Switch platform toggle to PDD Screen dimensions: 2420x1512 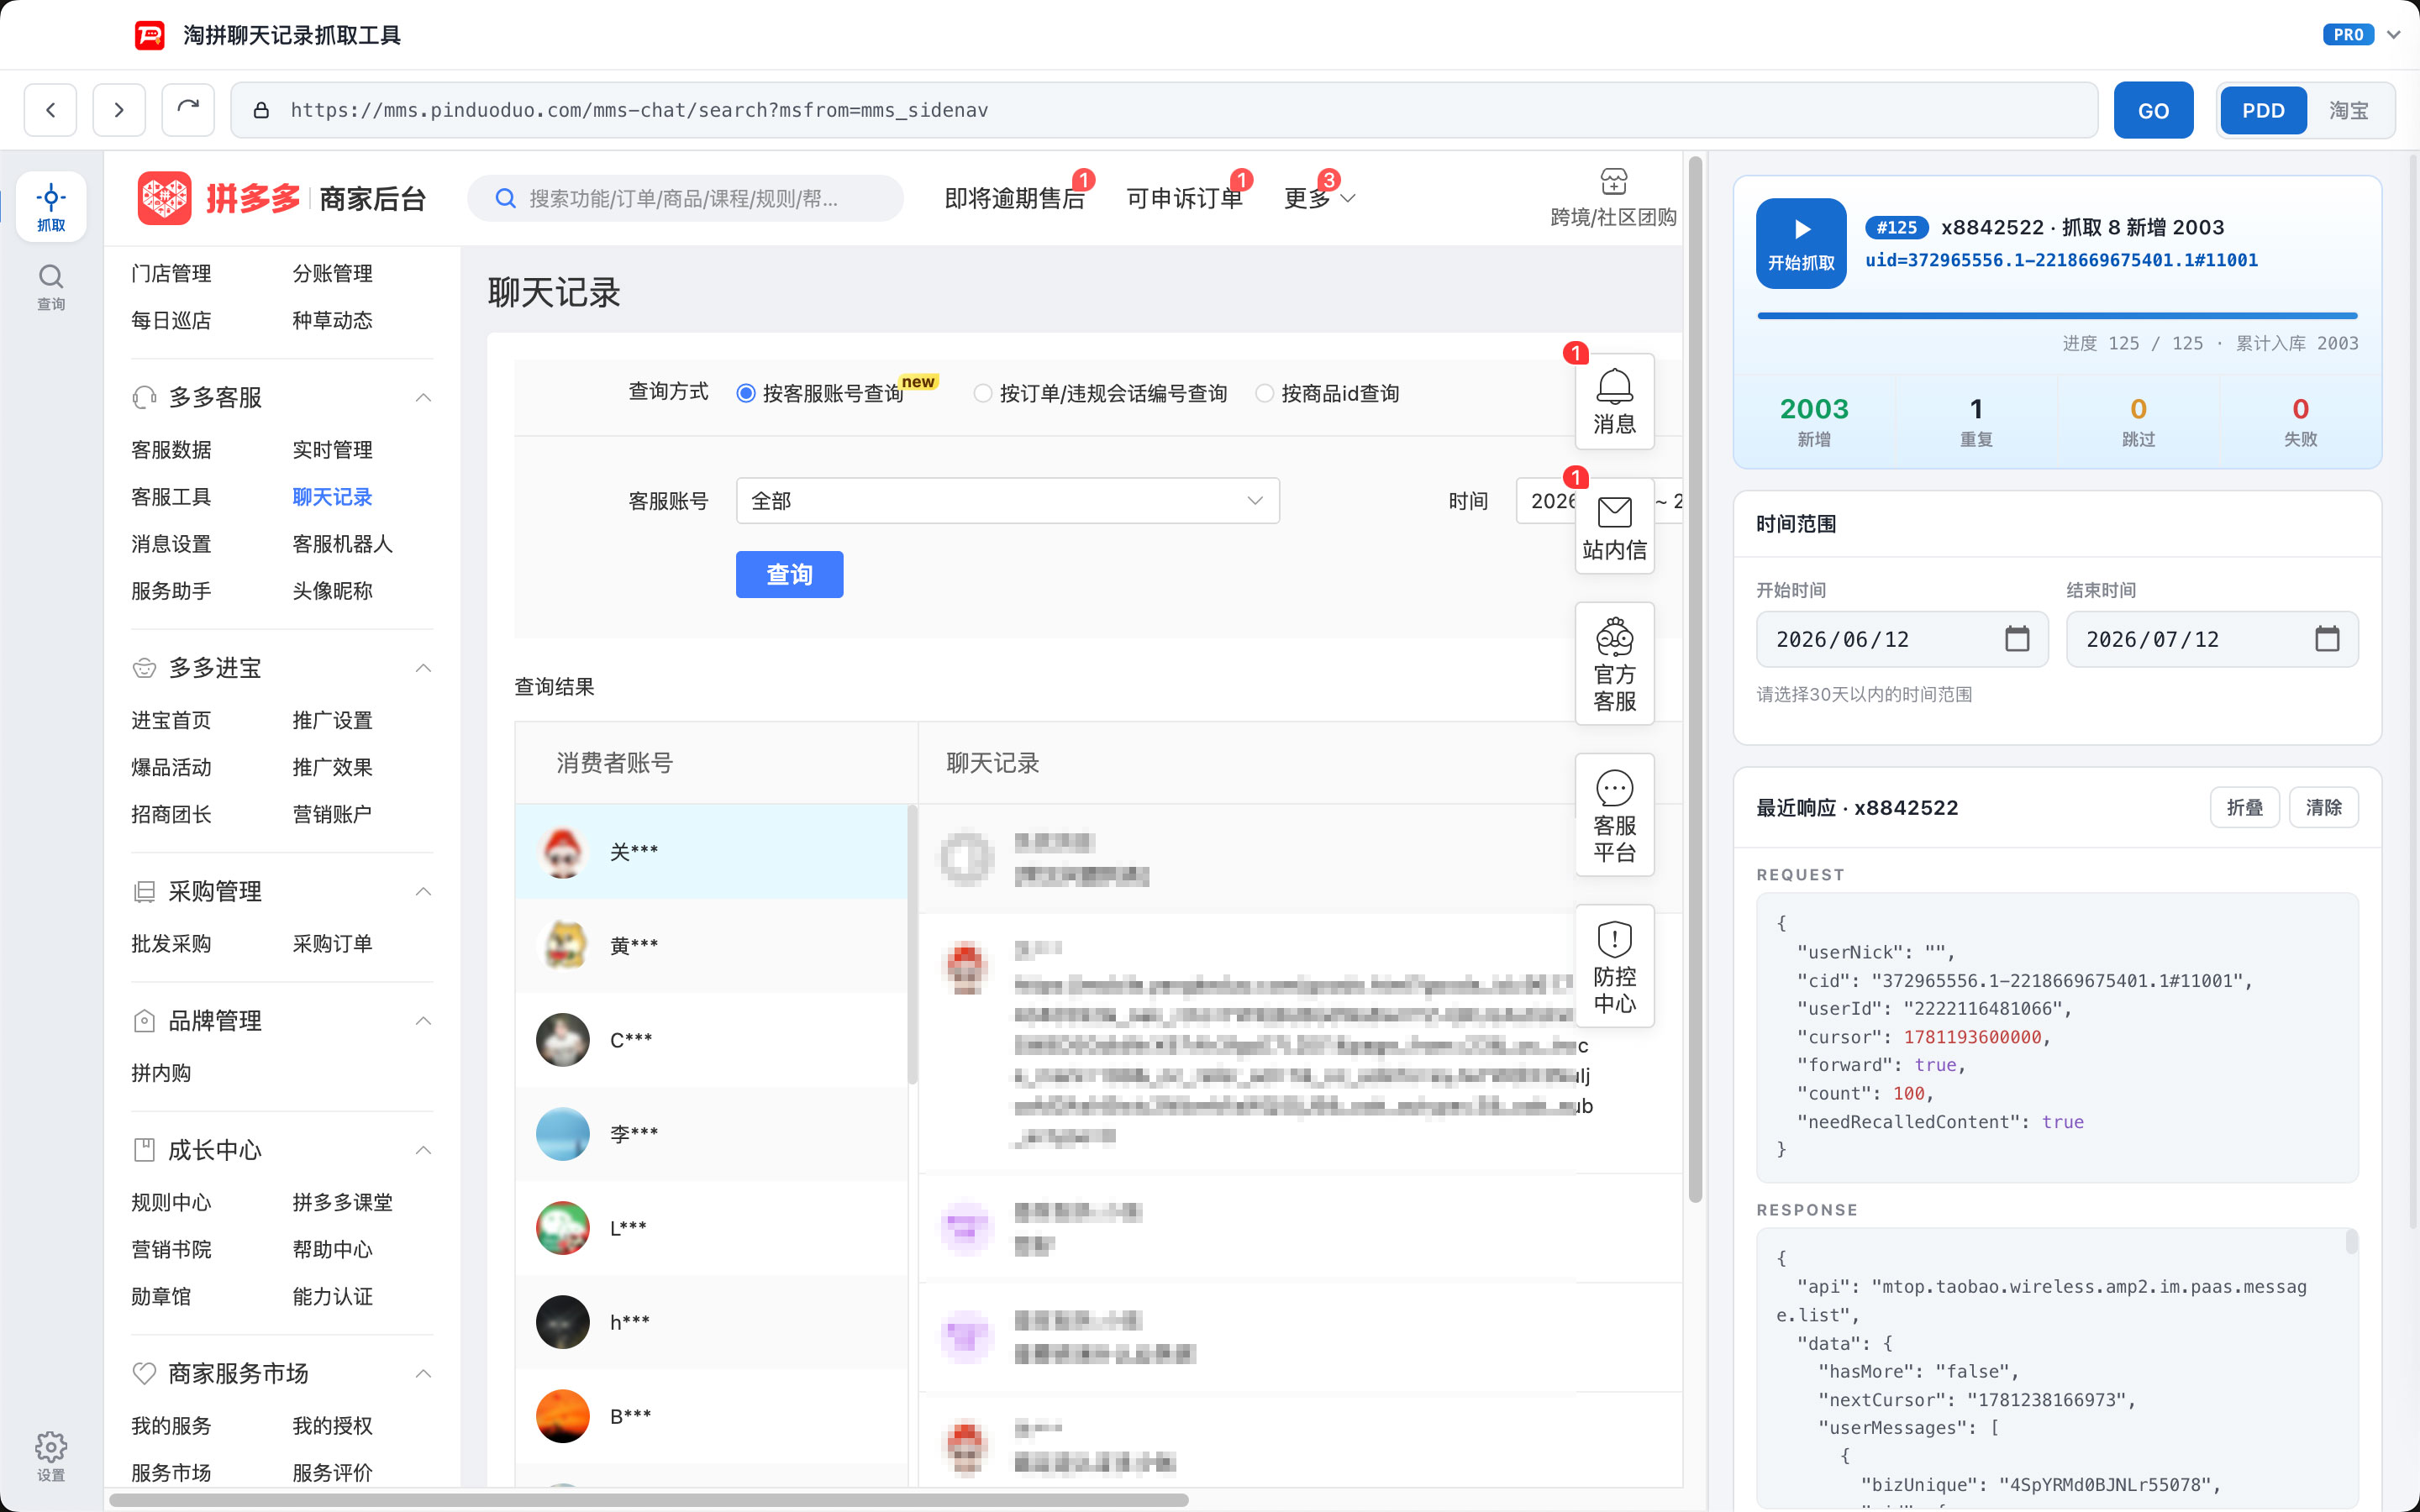[x=2263, y=110]
